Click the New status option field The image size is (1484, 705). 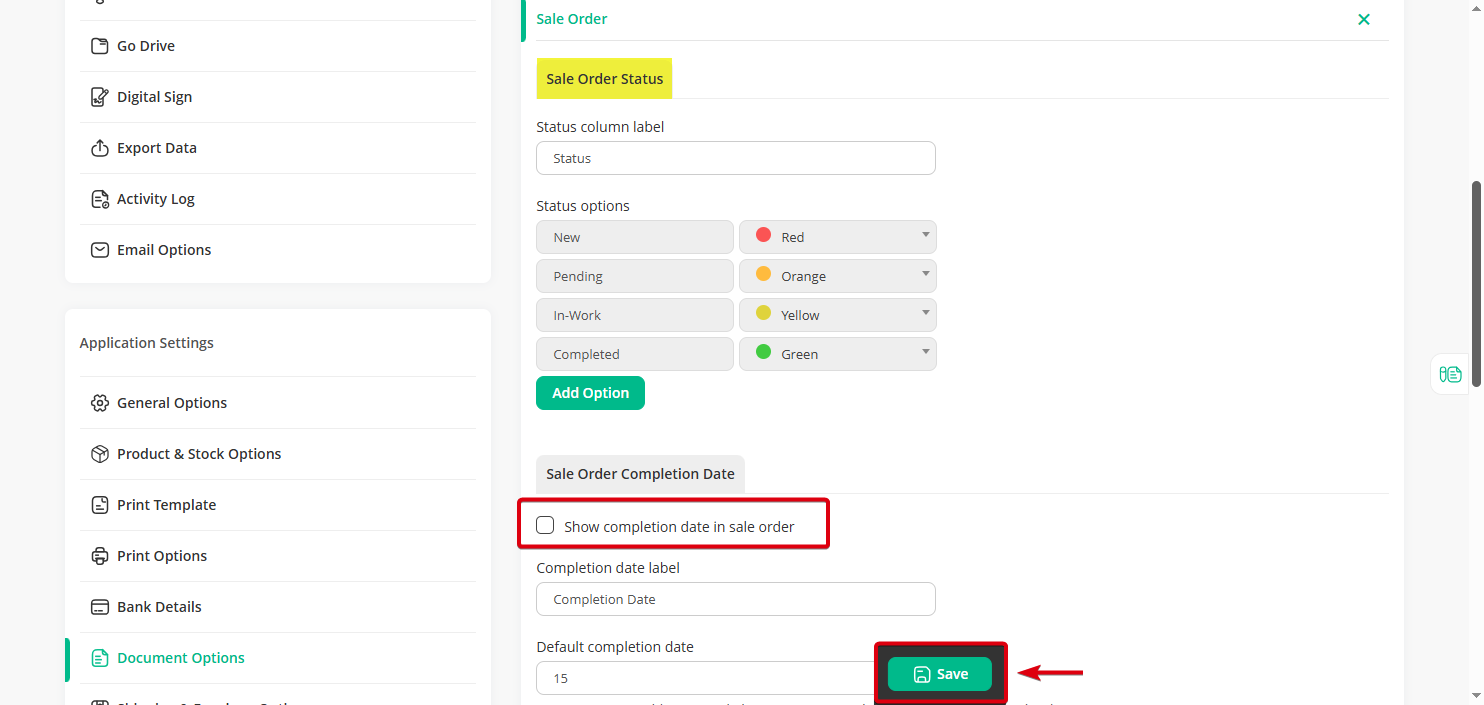tap(635, 237)
